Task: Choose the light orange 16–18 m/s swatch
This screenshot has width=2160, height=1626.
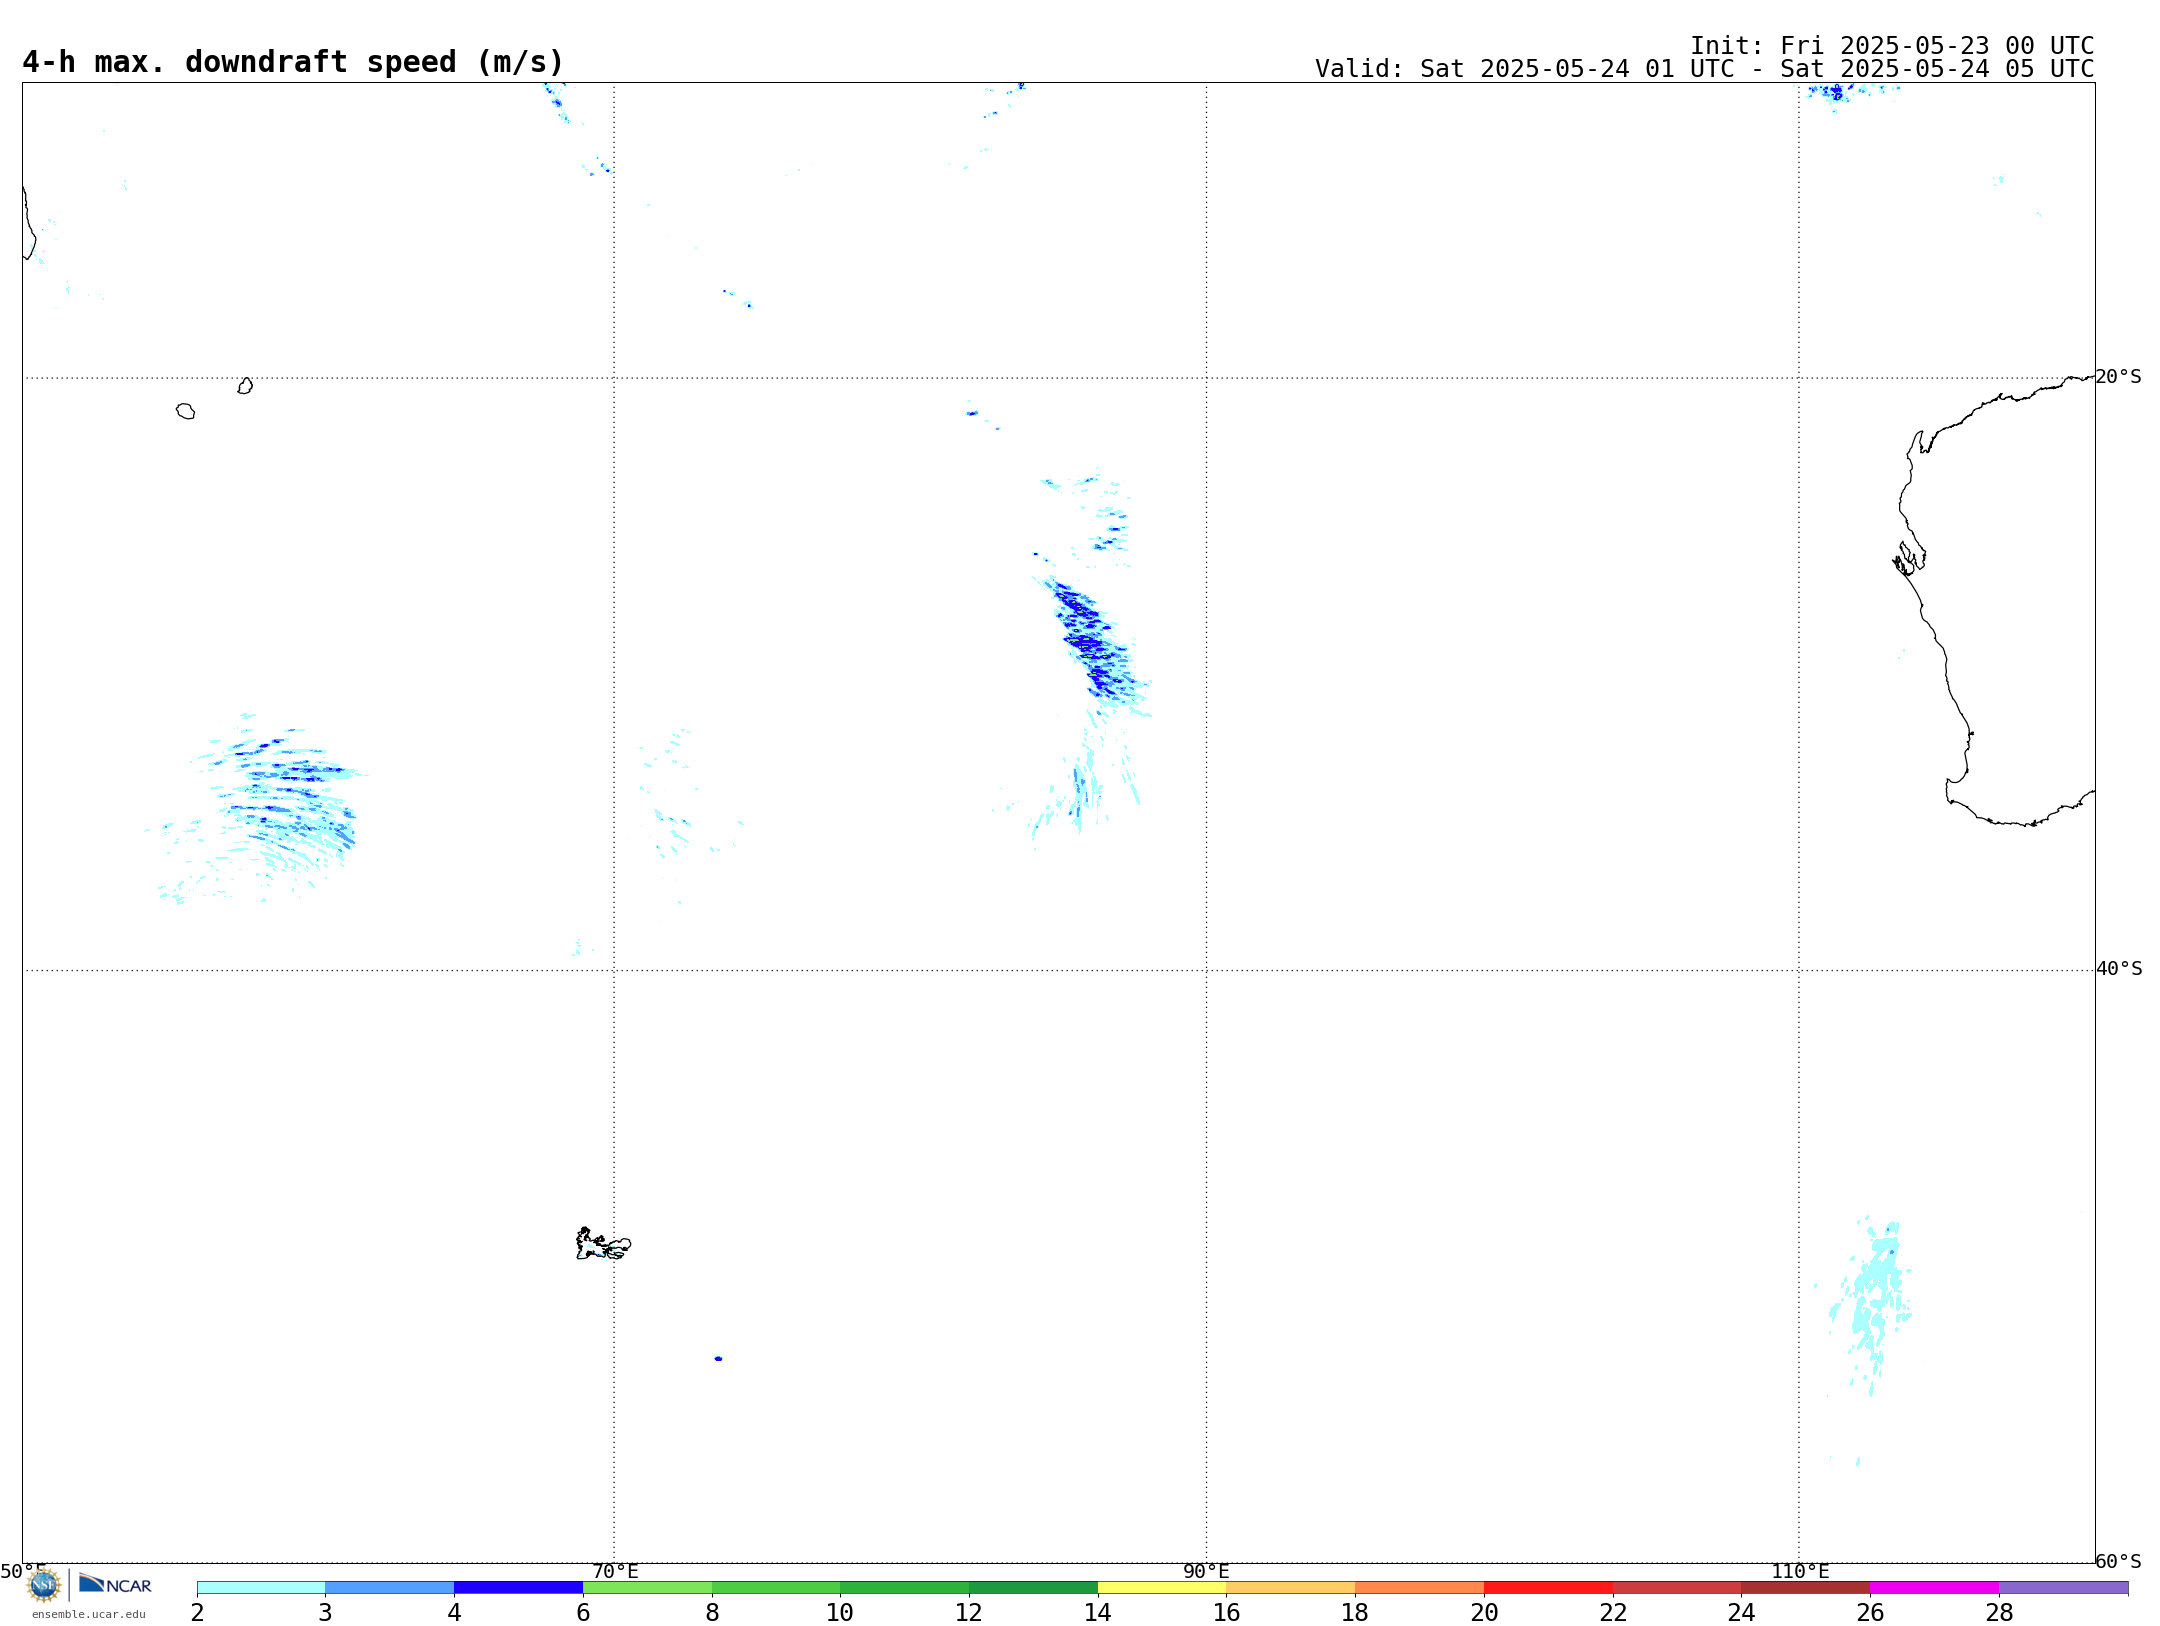Action: click(x=1291, y=1587)
